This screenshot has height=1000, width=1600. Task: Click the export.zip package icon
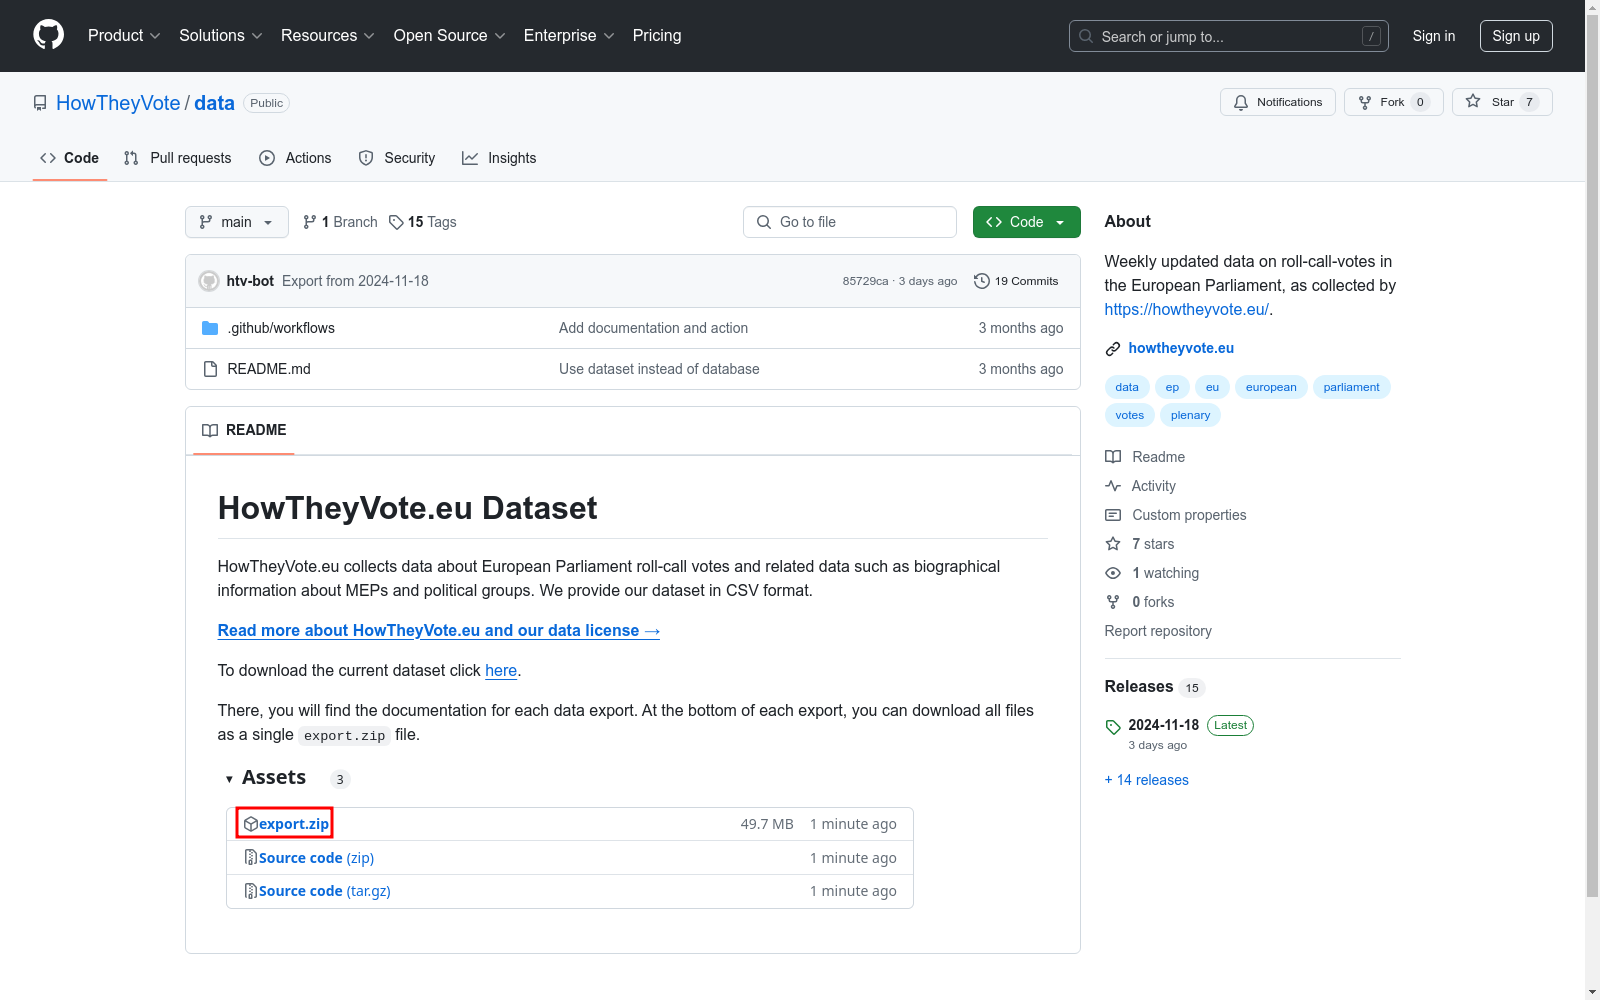click(x=251, y=824)
